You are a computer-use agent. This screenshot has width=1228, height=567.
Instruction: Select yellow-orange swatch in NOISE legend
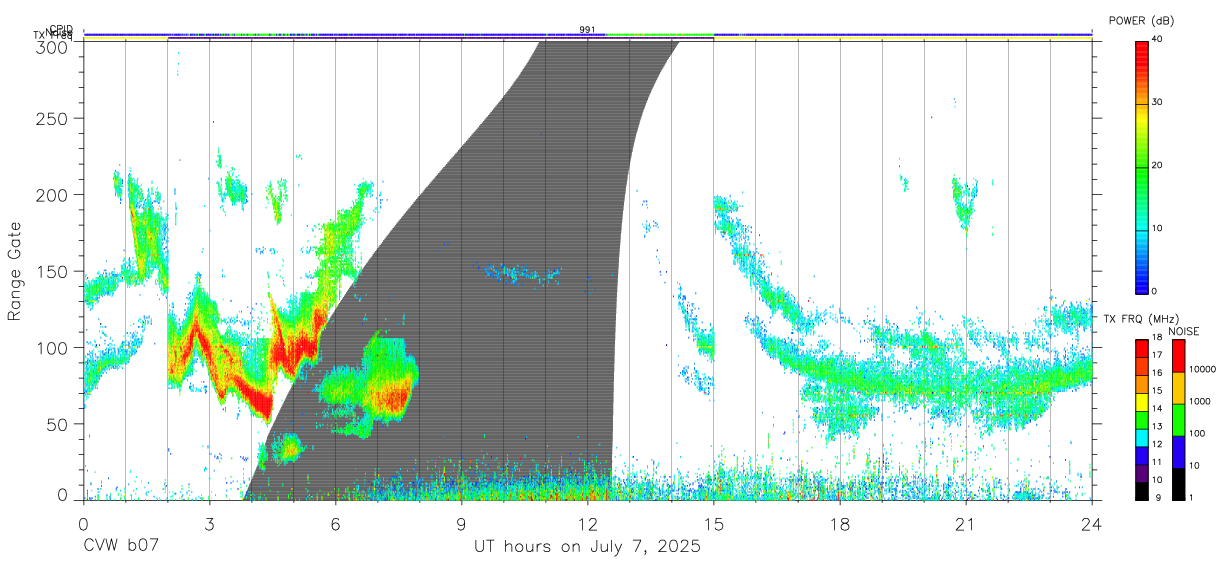[x=1178, y=388]
